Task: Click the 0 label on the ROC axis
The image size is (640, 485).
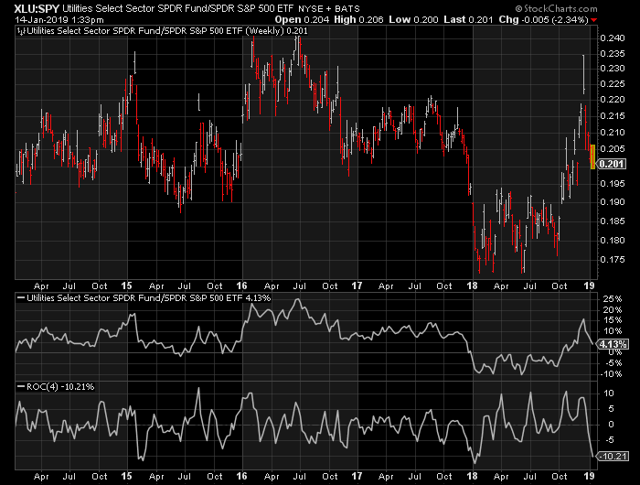Action: point(611,424)
